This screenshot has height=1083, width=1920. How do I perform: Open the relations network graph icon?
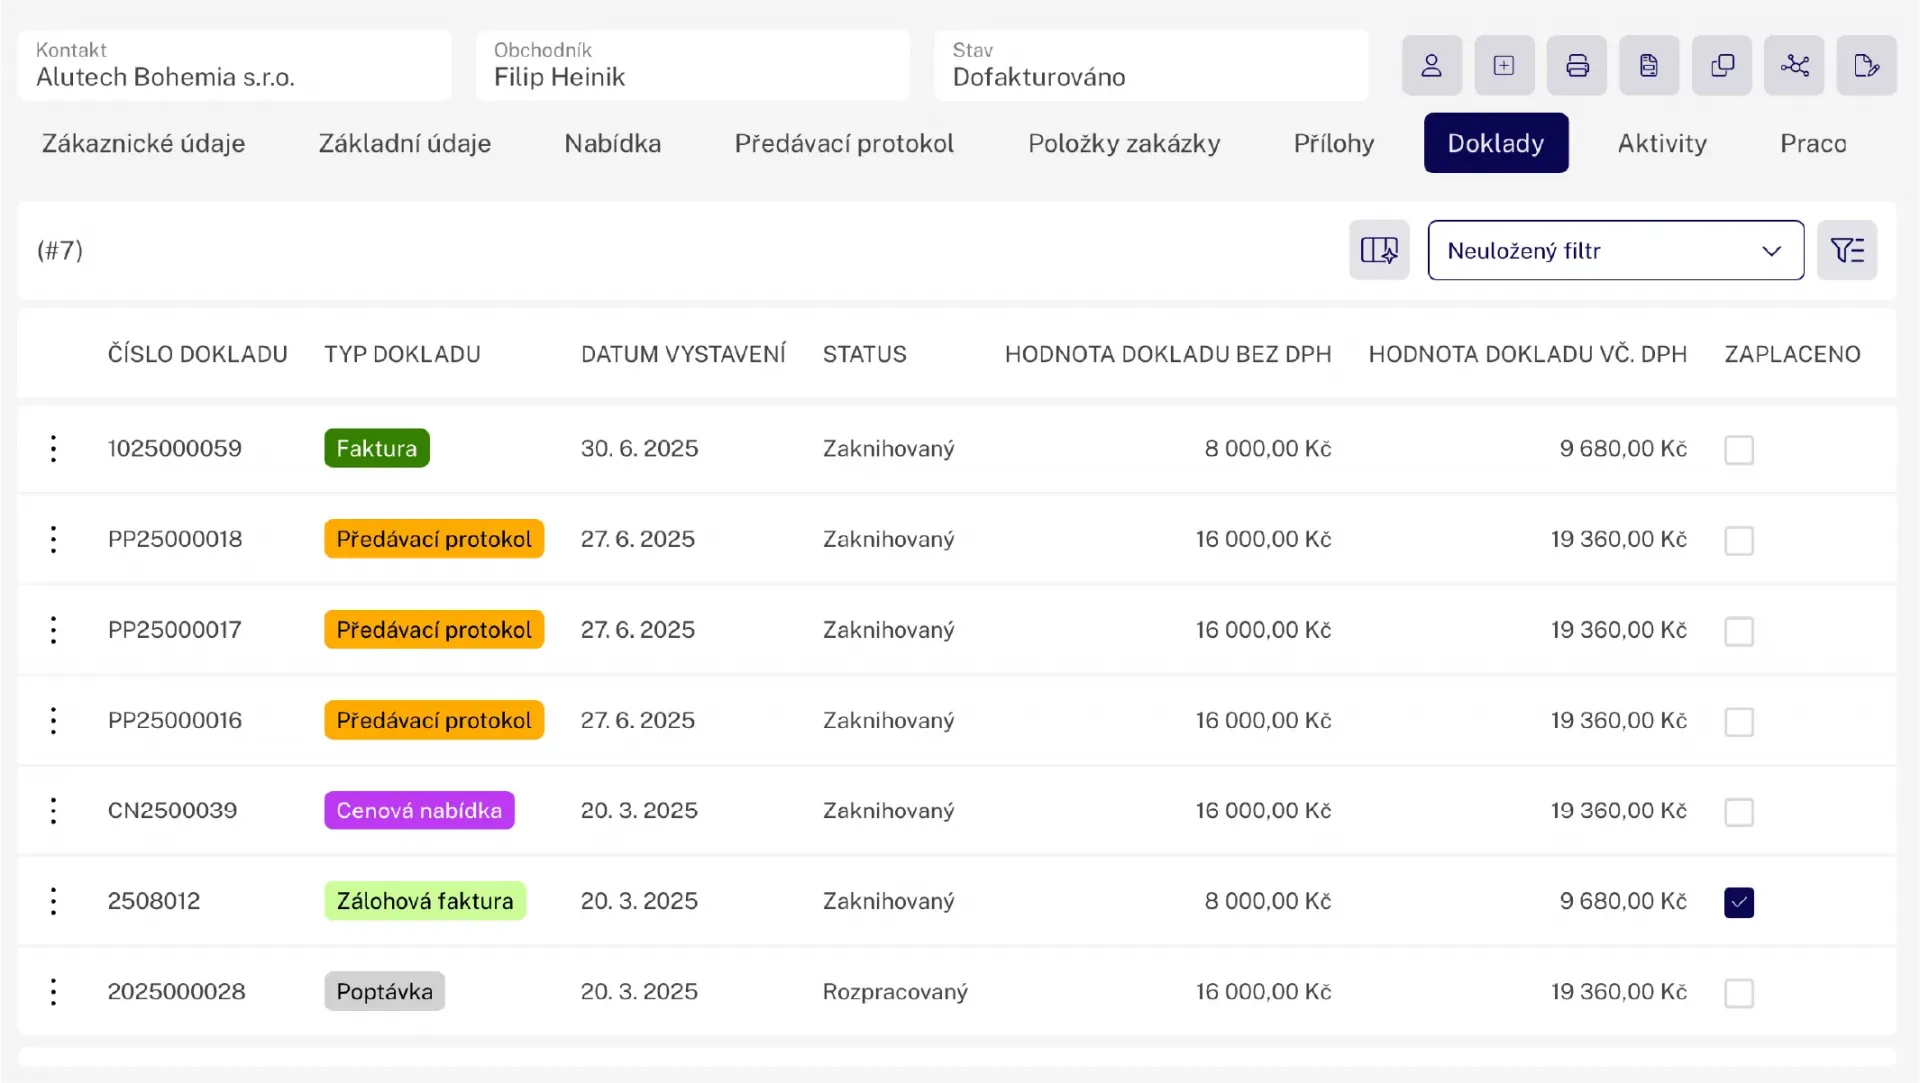click(1794, 66)
